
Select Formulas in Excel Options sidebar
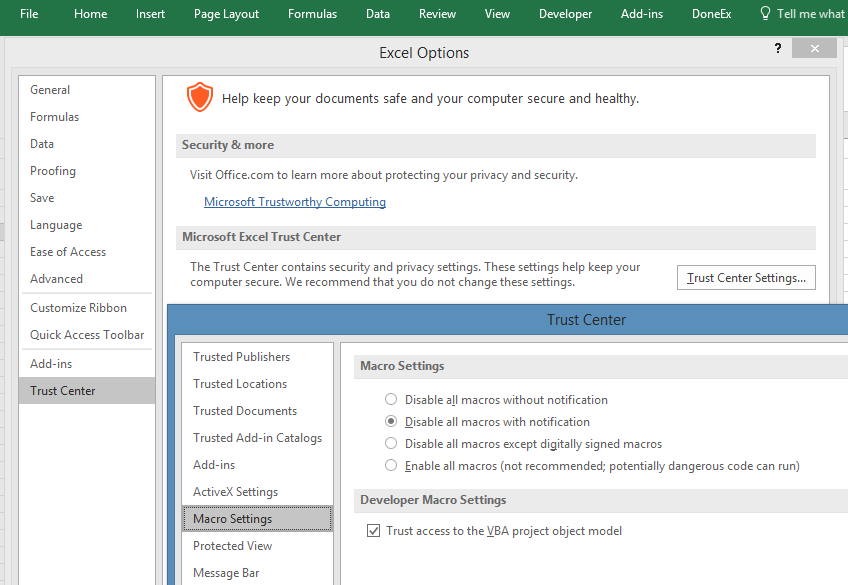(x=87, y=117)
